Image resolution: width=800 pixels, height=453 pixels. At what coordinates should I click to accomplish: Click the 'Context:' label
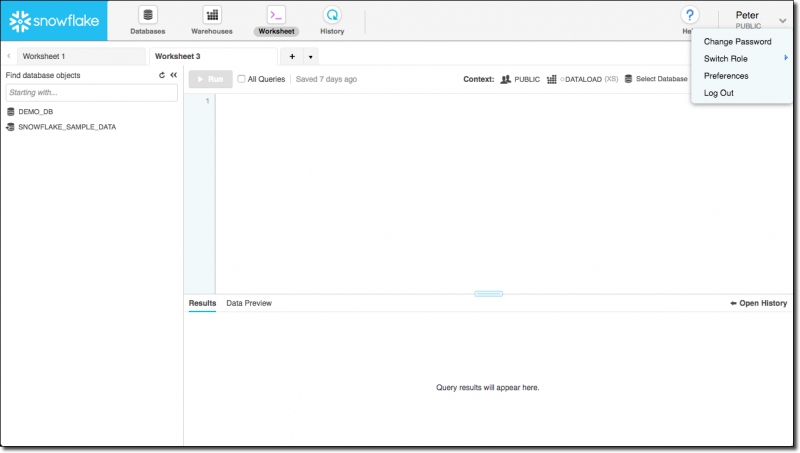pyautogui.click(x=479, y=79)
